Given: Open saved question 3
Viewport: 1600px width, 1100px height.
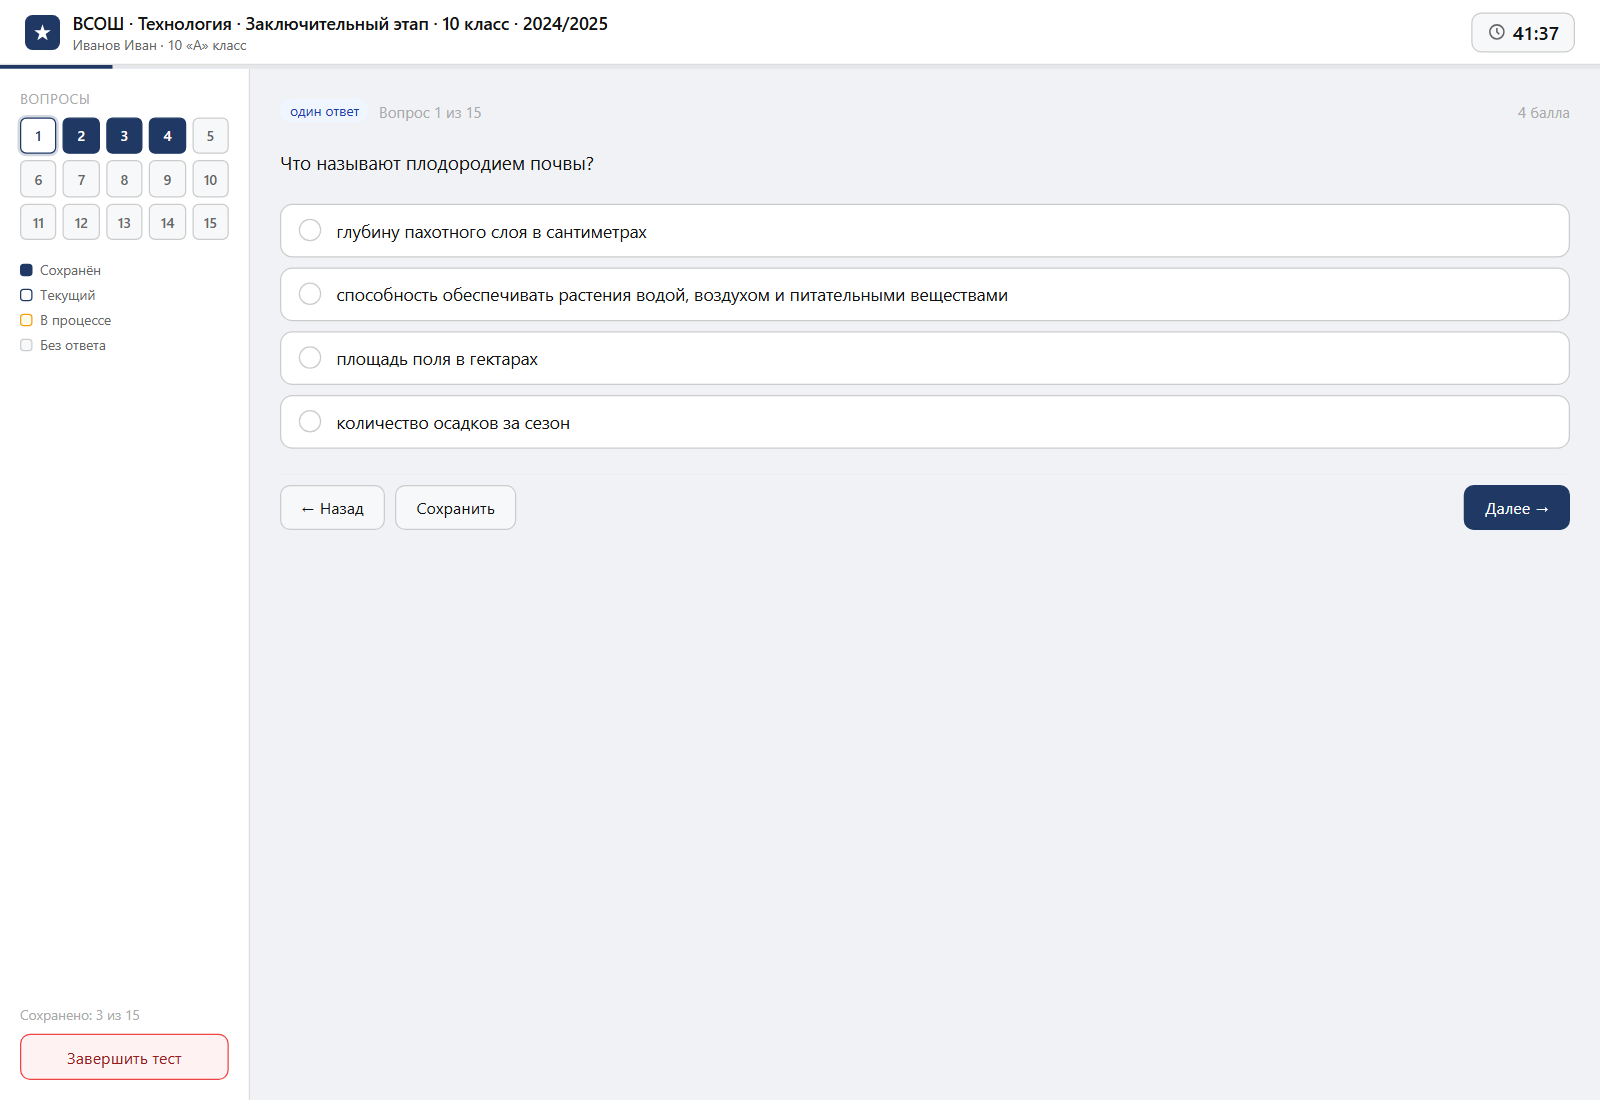Looking at the screenshot, I should (124, 136).
